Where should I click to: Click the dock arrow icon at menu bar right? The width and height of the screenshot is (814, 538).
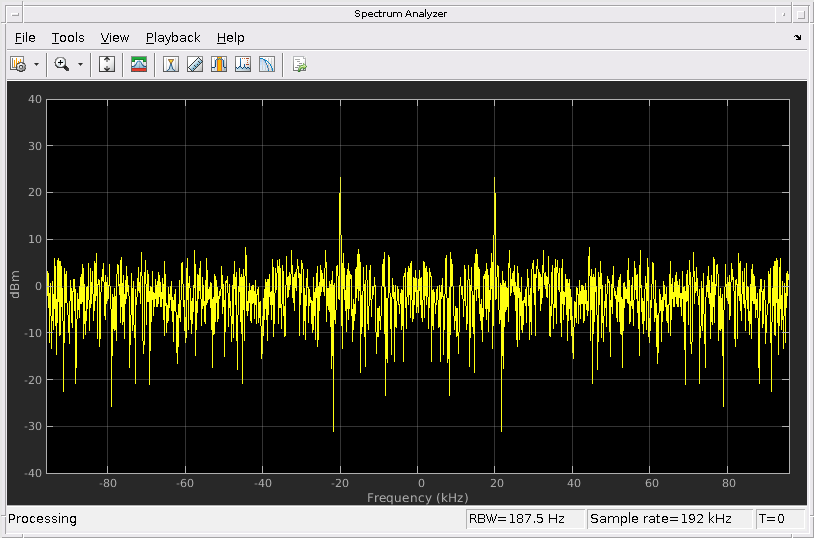(797, 38)
